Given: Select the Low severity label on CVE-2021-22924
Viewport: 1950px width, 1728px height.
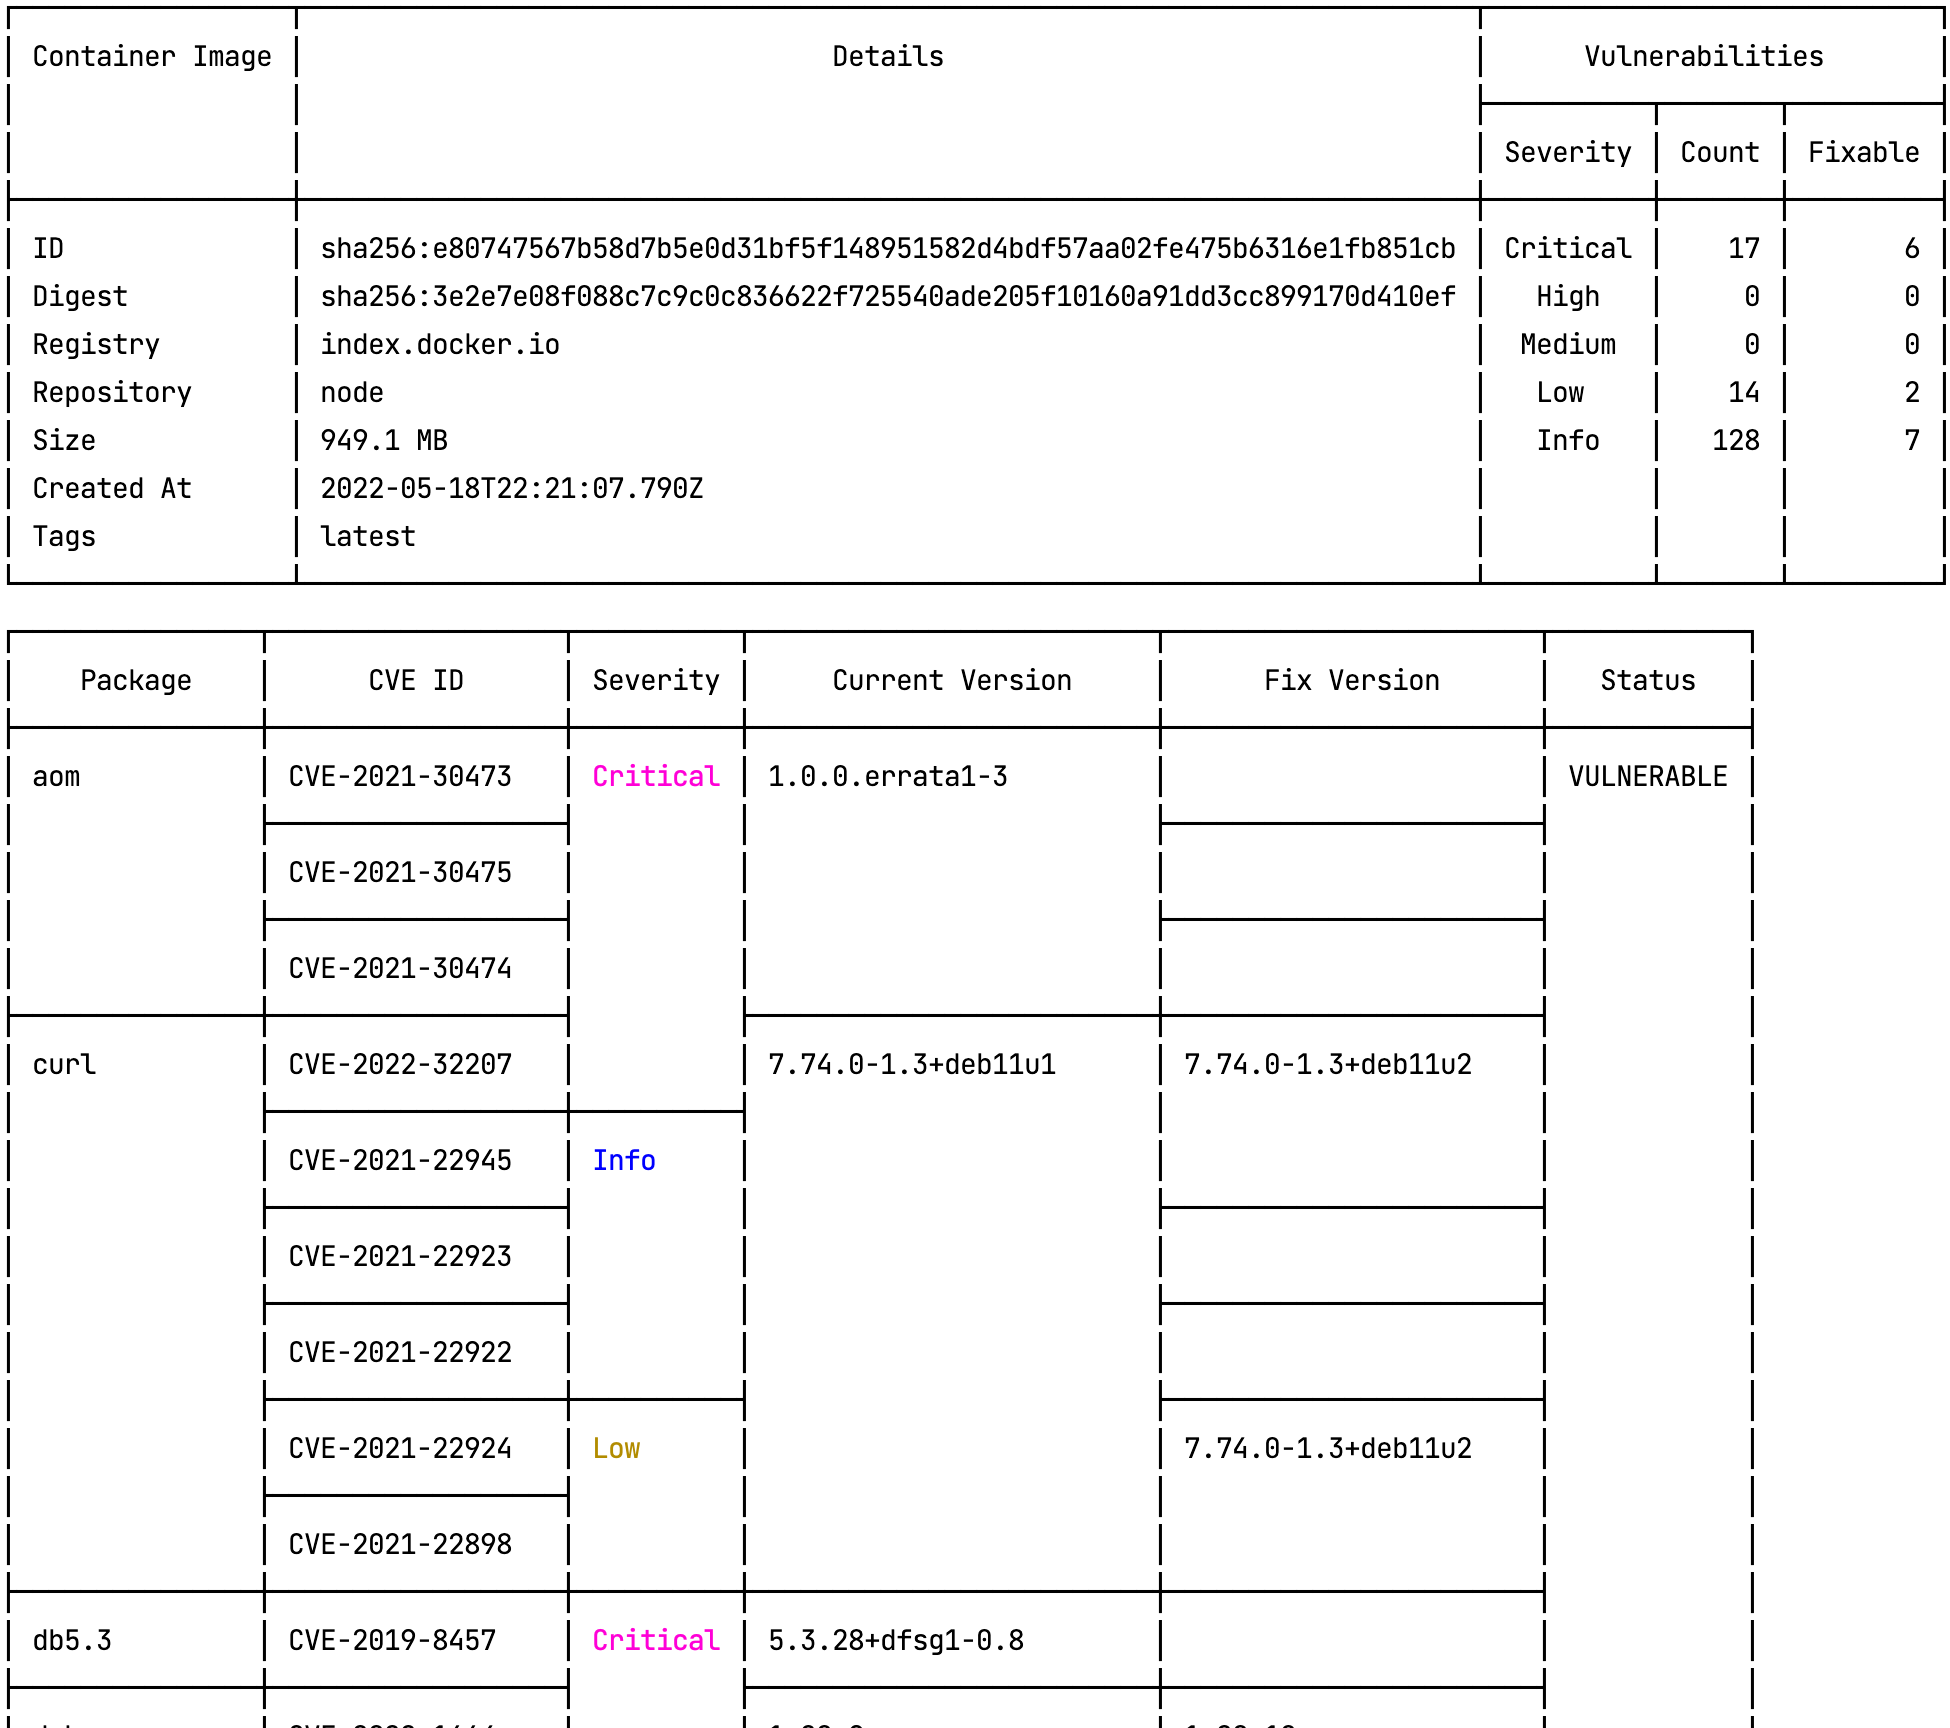Looking at the screenshot, I should 616,1448.
